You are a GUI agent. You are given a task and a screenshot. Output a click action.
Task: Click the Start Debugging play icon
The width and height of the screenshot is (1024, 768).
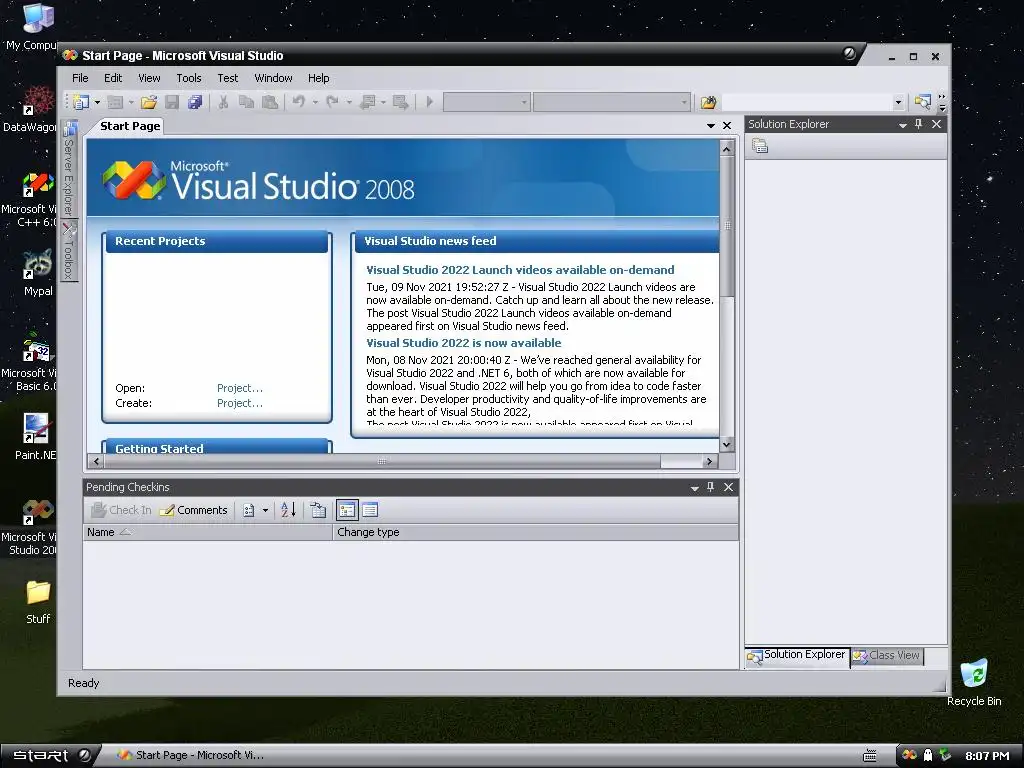pyautogui.click(x=430, y=102)
